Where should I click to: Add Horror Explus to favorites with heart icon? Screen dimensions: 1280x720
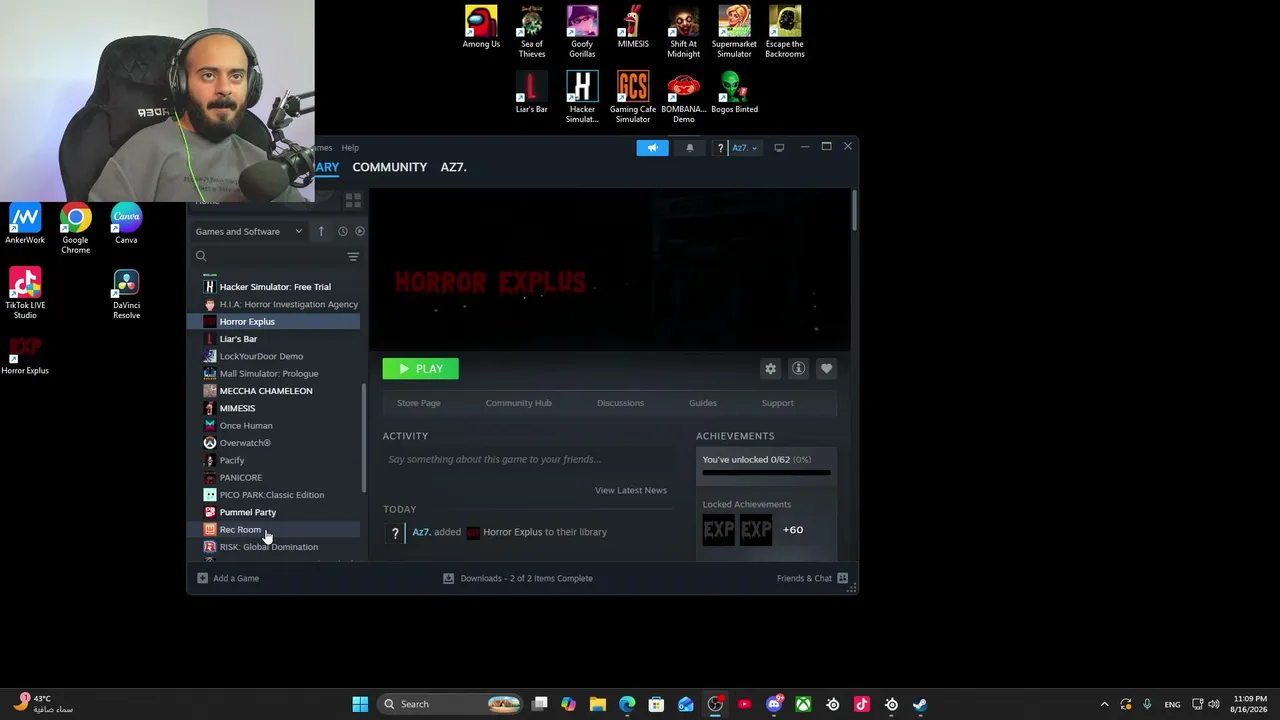click(826, 369)
